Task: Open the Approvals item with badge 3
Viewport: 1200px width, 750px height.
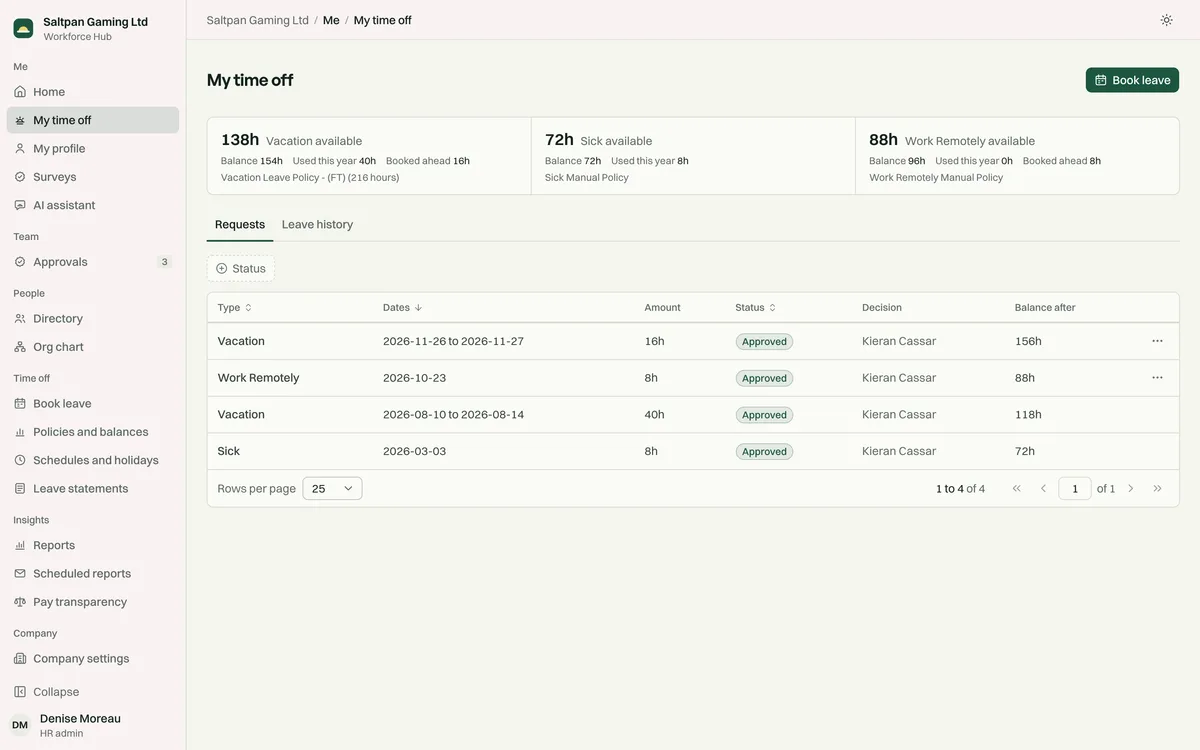Action: pyautogui.click(x=93, y=262)
